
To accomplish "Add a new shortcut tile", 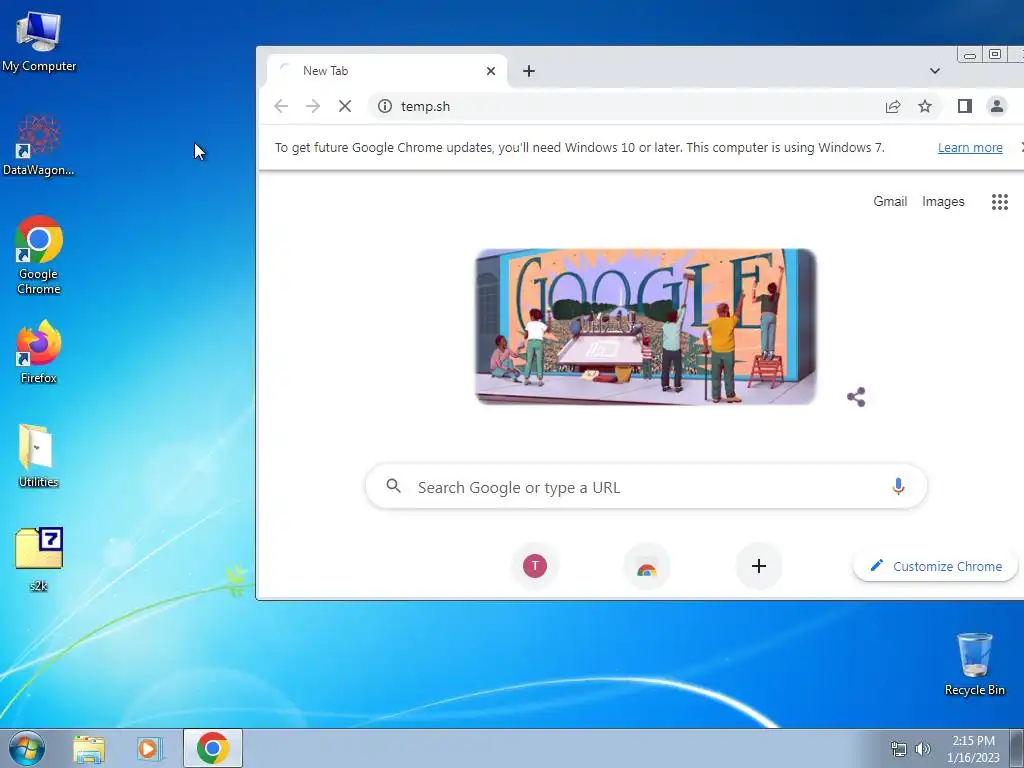I will coord(758,566).
